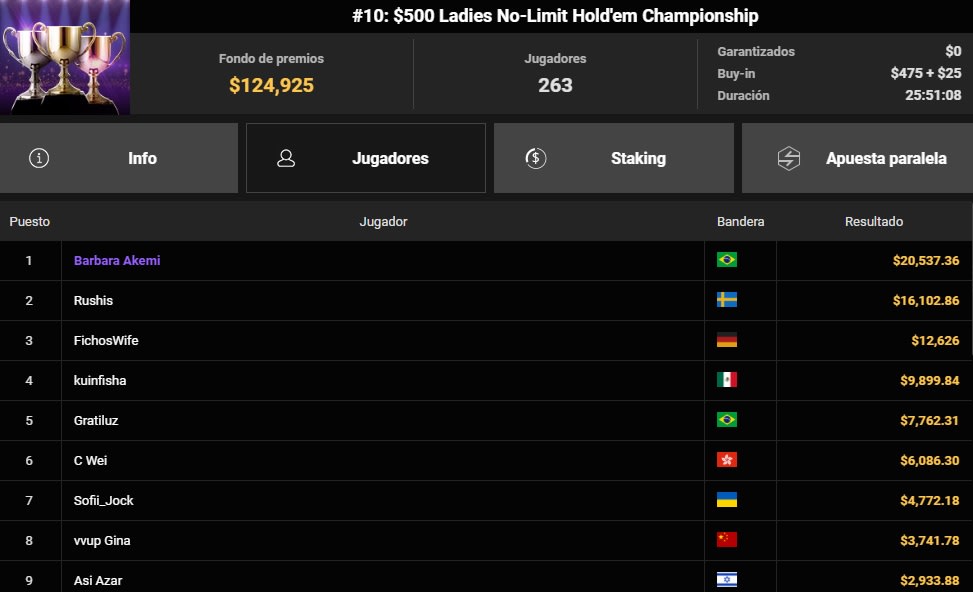Click the Resultado column header
This screenshot has width=973, height=592.
click(x=875, y=221)
